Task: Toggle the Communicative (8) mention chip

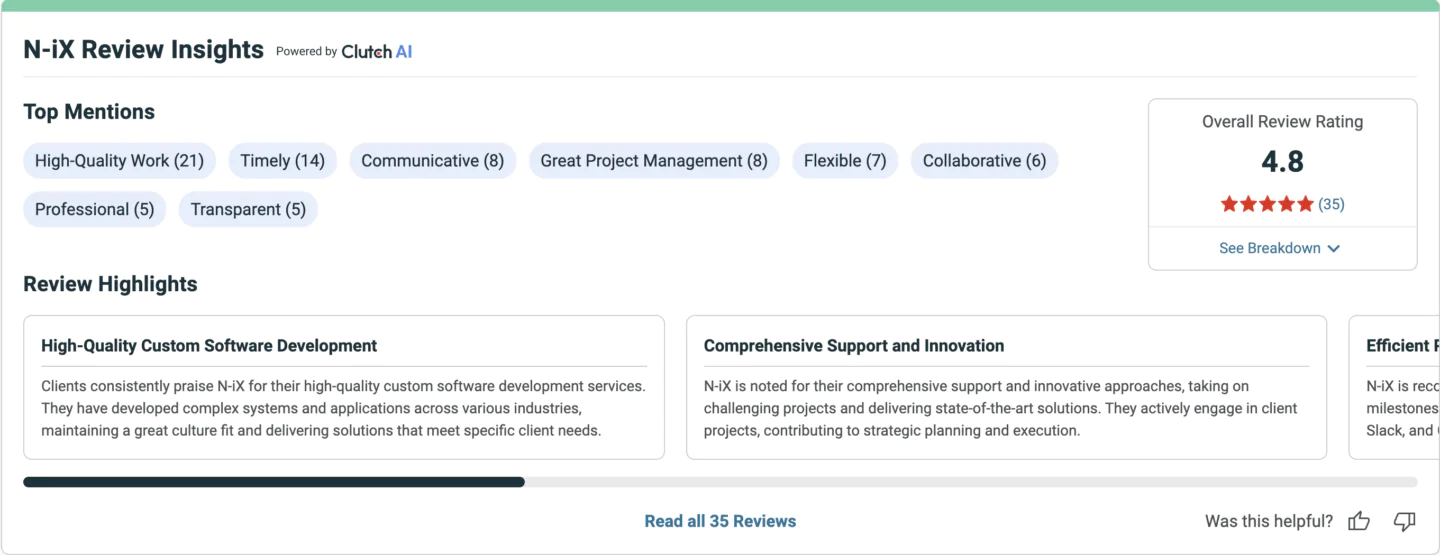Action: (432, 161)
